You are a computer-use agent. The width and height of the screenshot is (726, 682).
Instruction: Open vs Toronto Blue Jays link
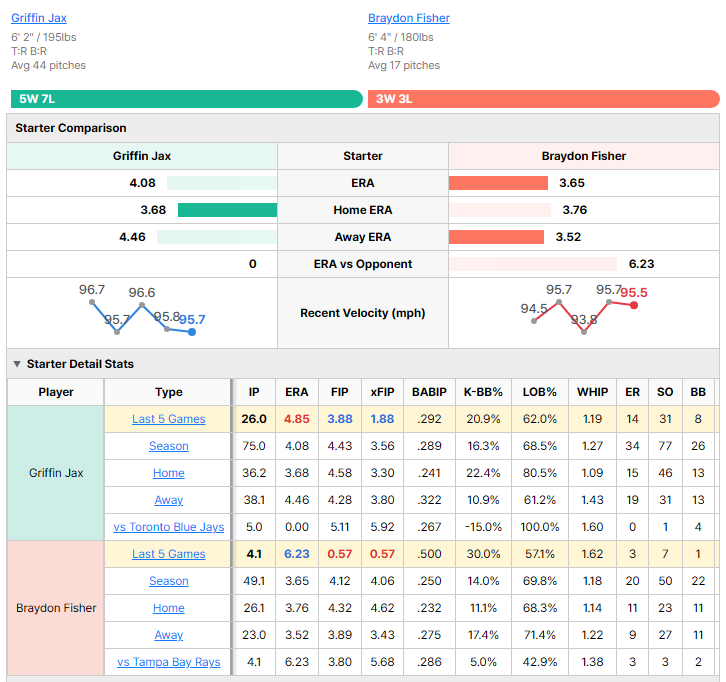tap(169, 527)
